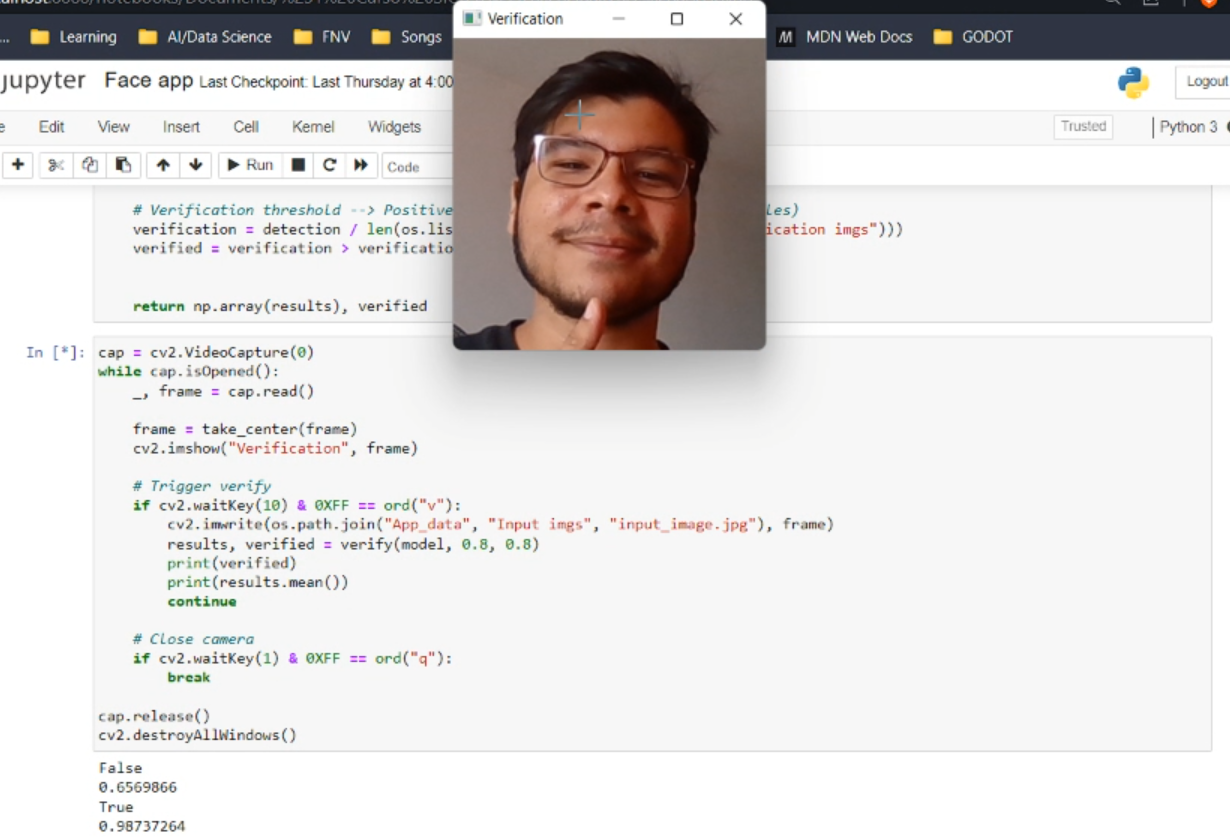Click the output value 0.6569866
This screenshot has height=837, width=1230.
point(138,788)
